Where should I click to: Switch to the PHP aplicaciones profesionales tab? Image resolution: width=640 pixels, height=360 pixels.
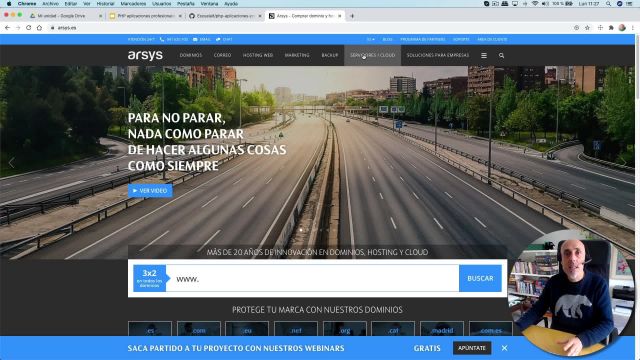tap(146, 16)
